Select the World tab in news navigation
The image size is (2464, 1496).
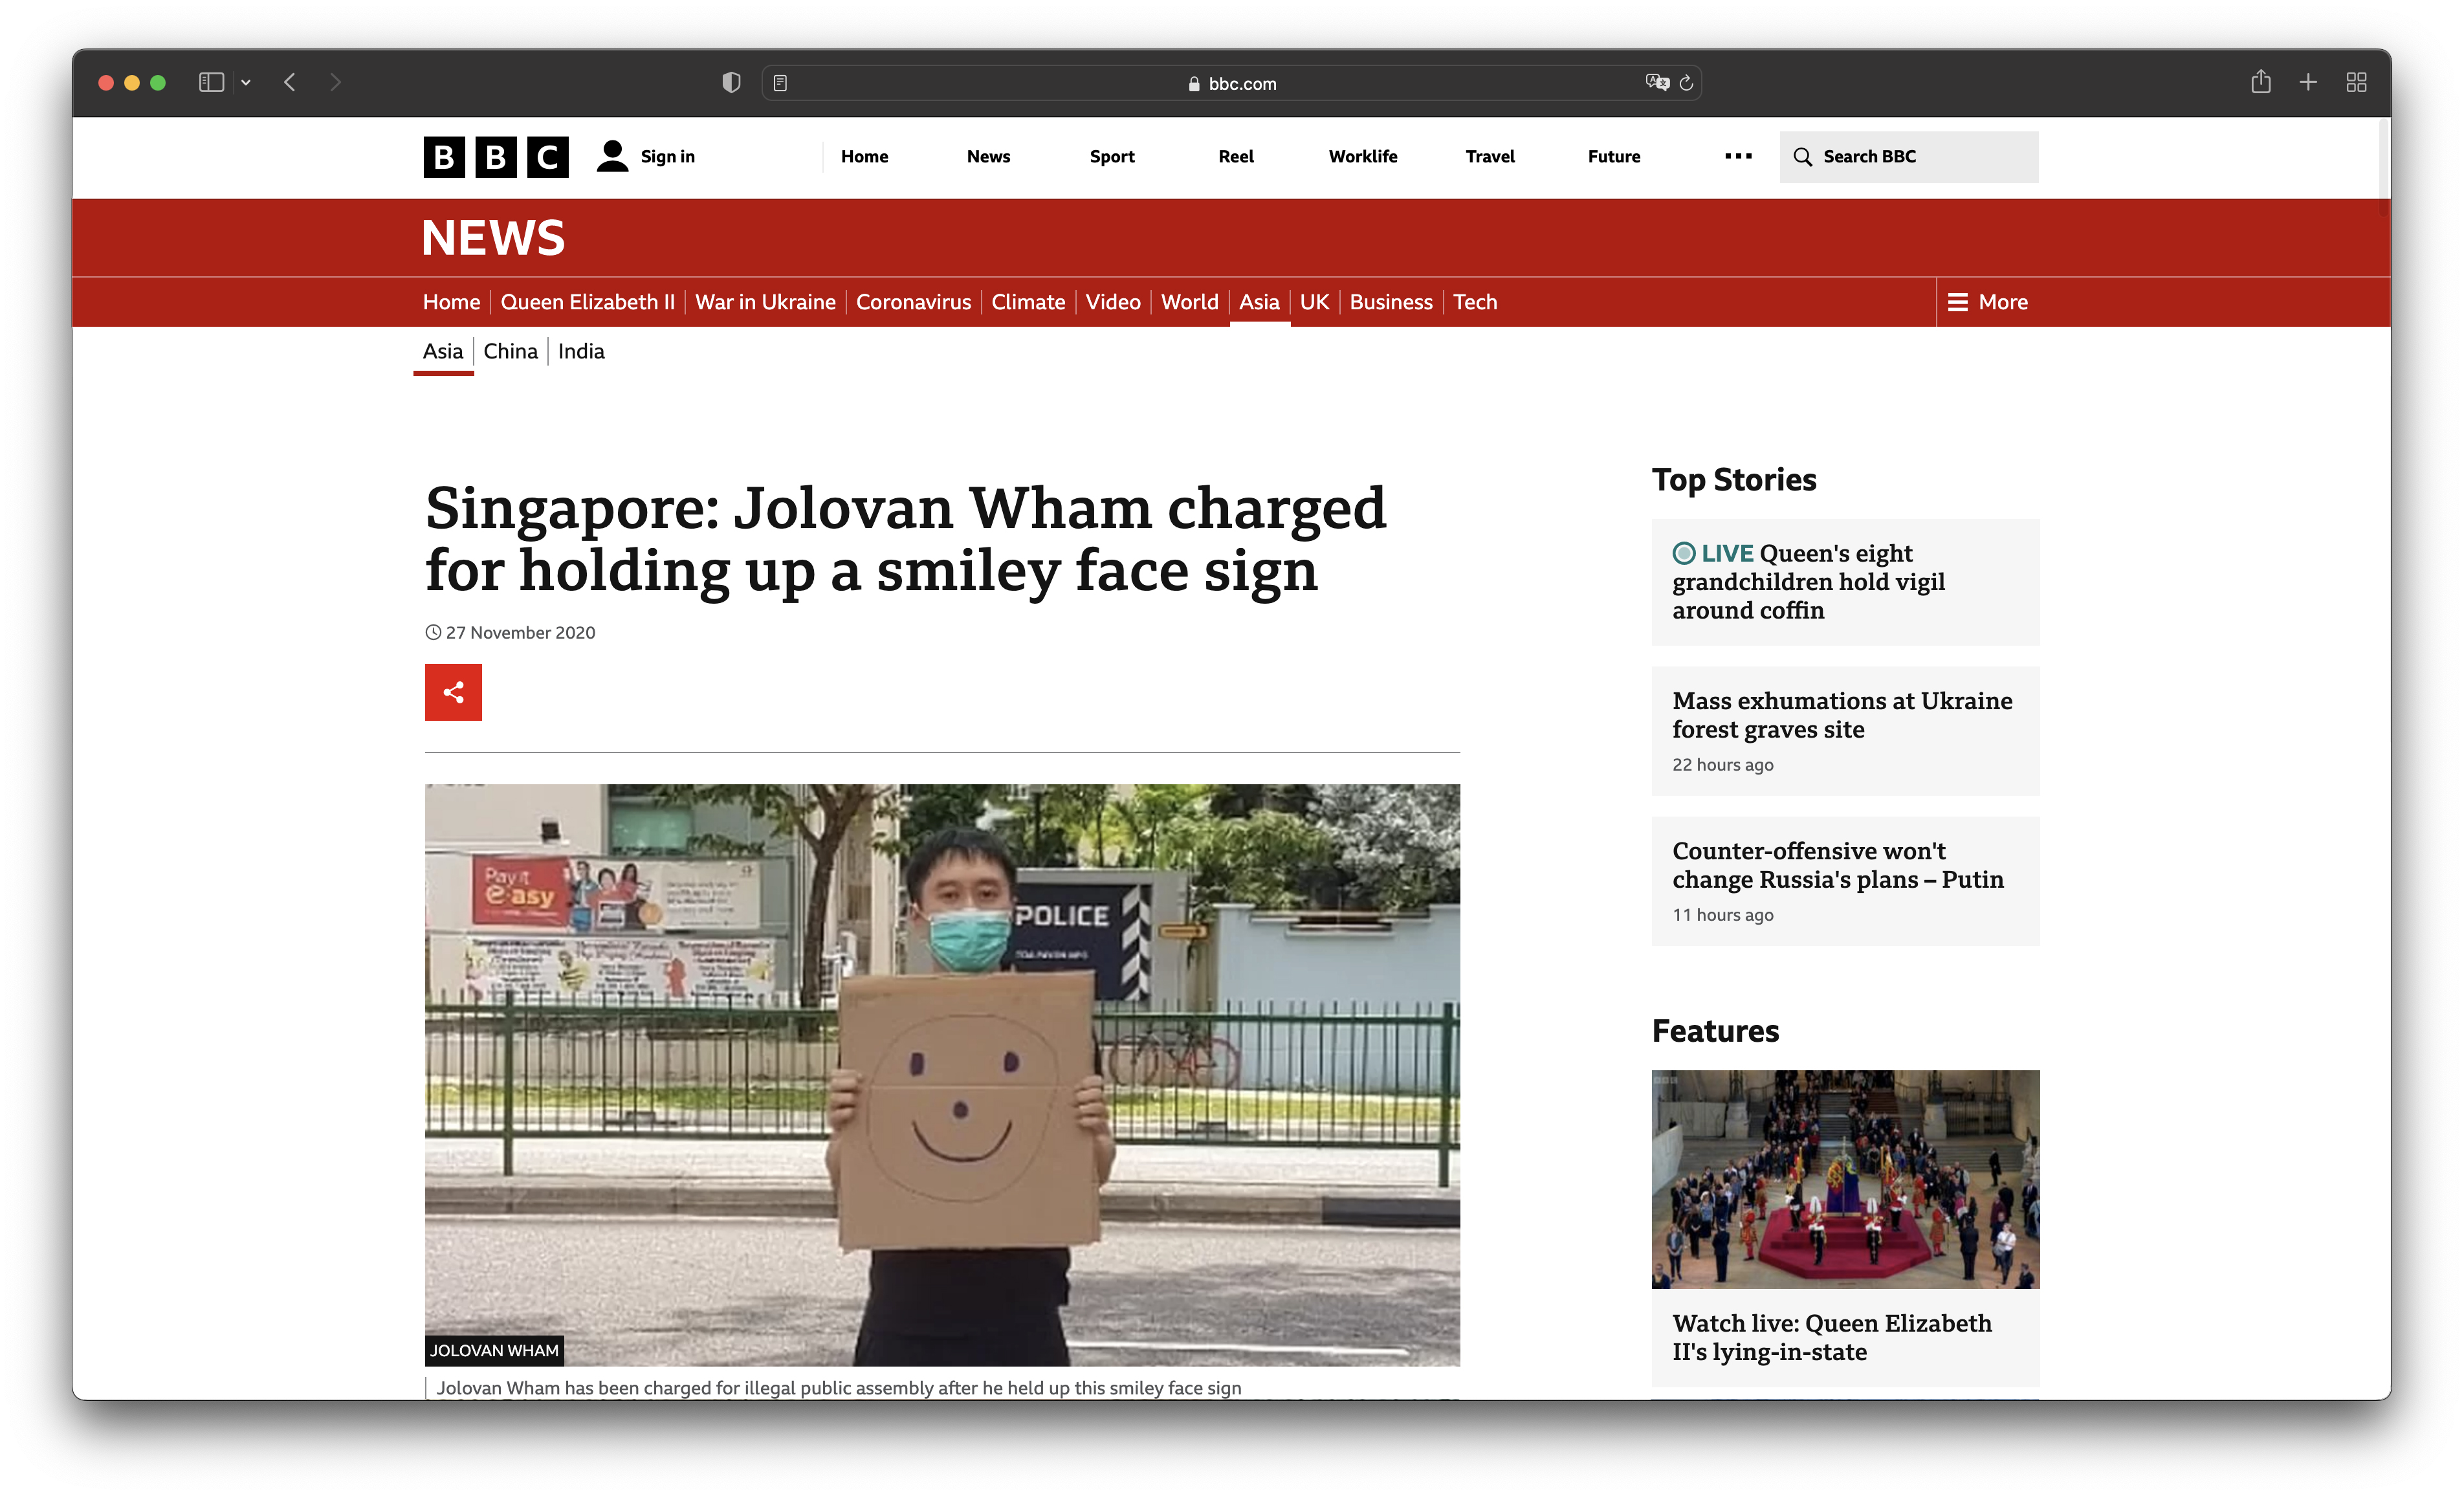pos(1189,302)
